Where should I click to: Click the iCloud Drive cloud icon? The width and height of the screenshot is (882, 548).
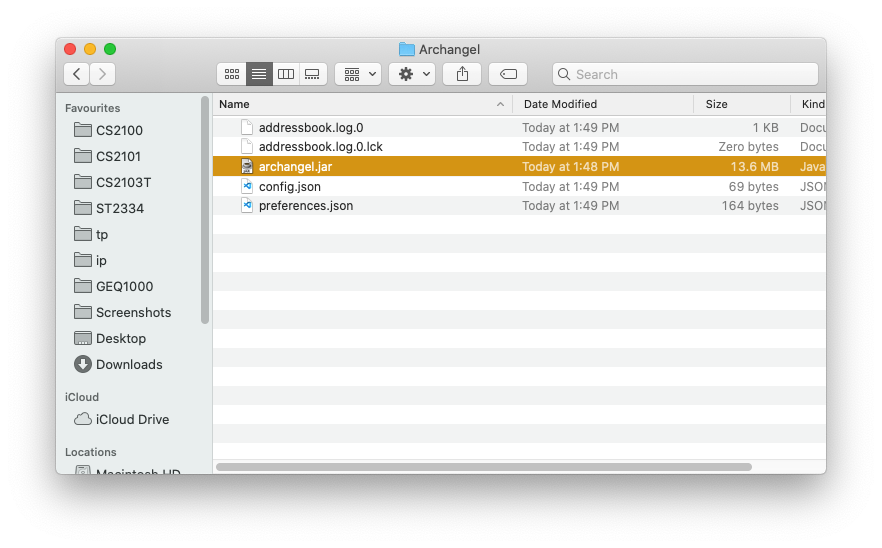[83, 419]
